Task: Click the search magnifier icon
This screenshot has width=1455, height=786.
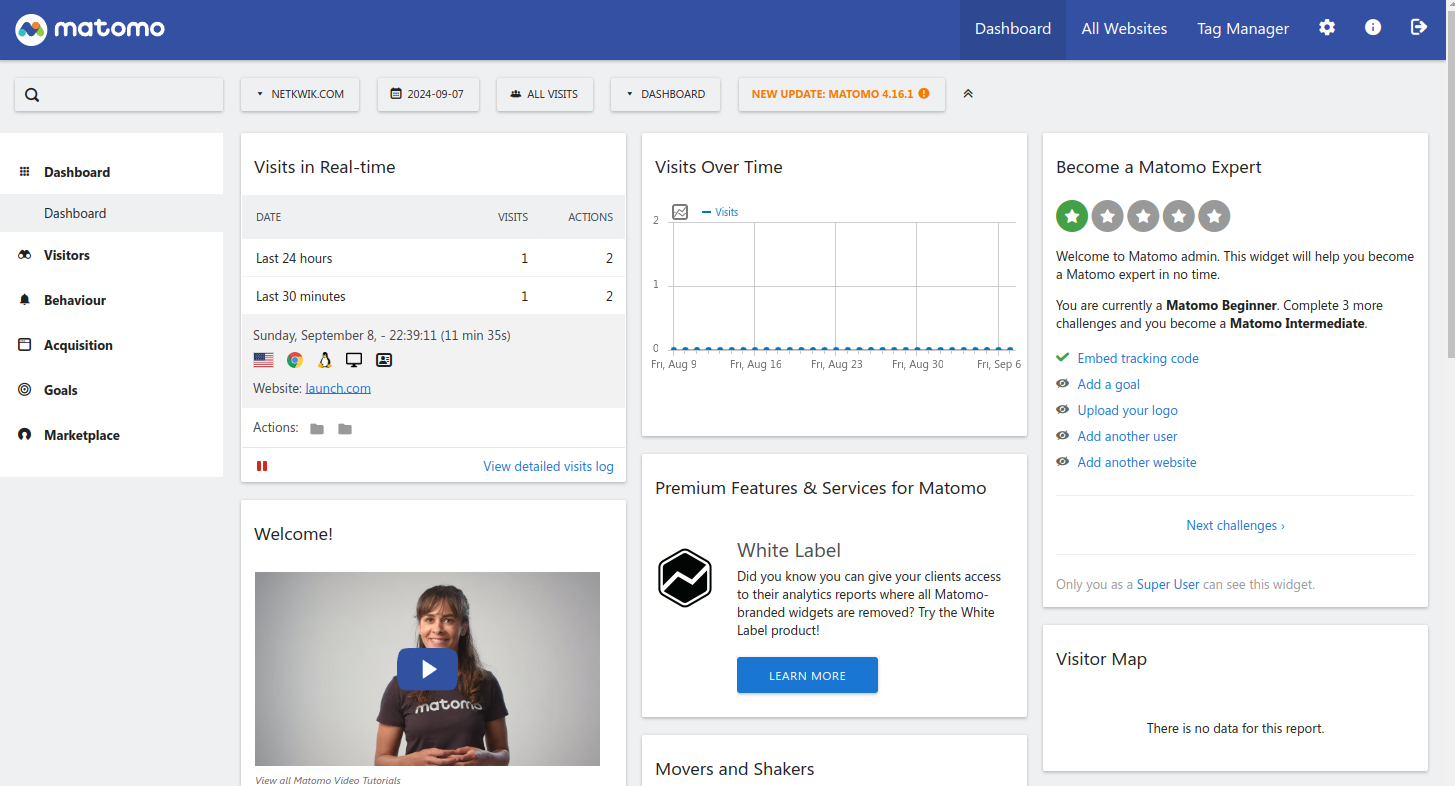Action: coord(32,95)
